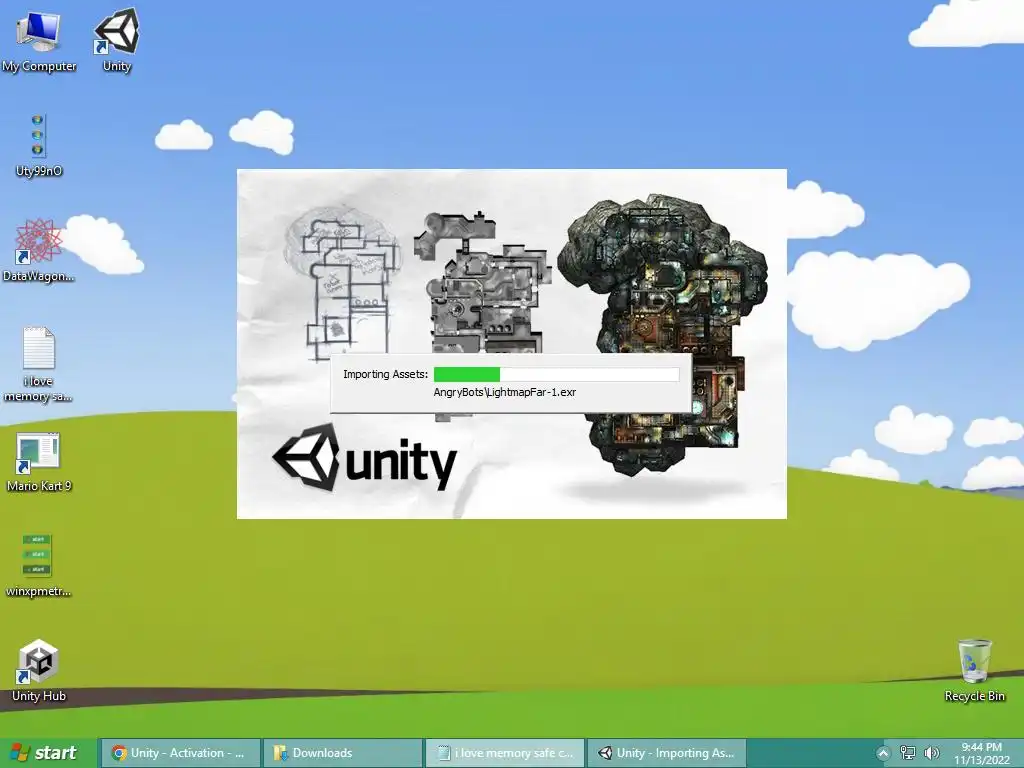Switch to Unity - Activation Chrome taskbar item
1024x768 pixels.
pyautogui.click(x=180, y=753)
